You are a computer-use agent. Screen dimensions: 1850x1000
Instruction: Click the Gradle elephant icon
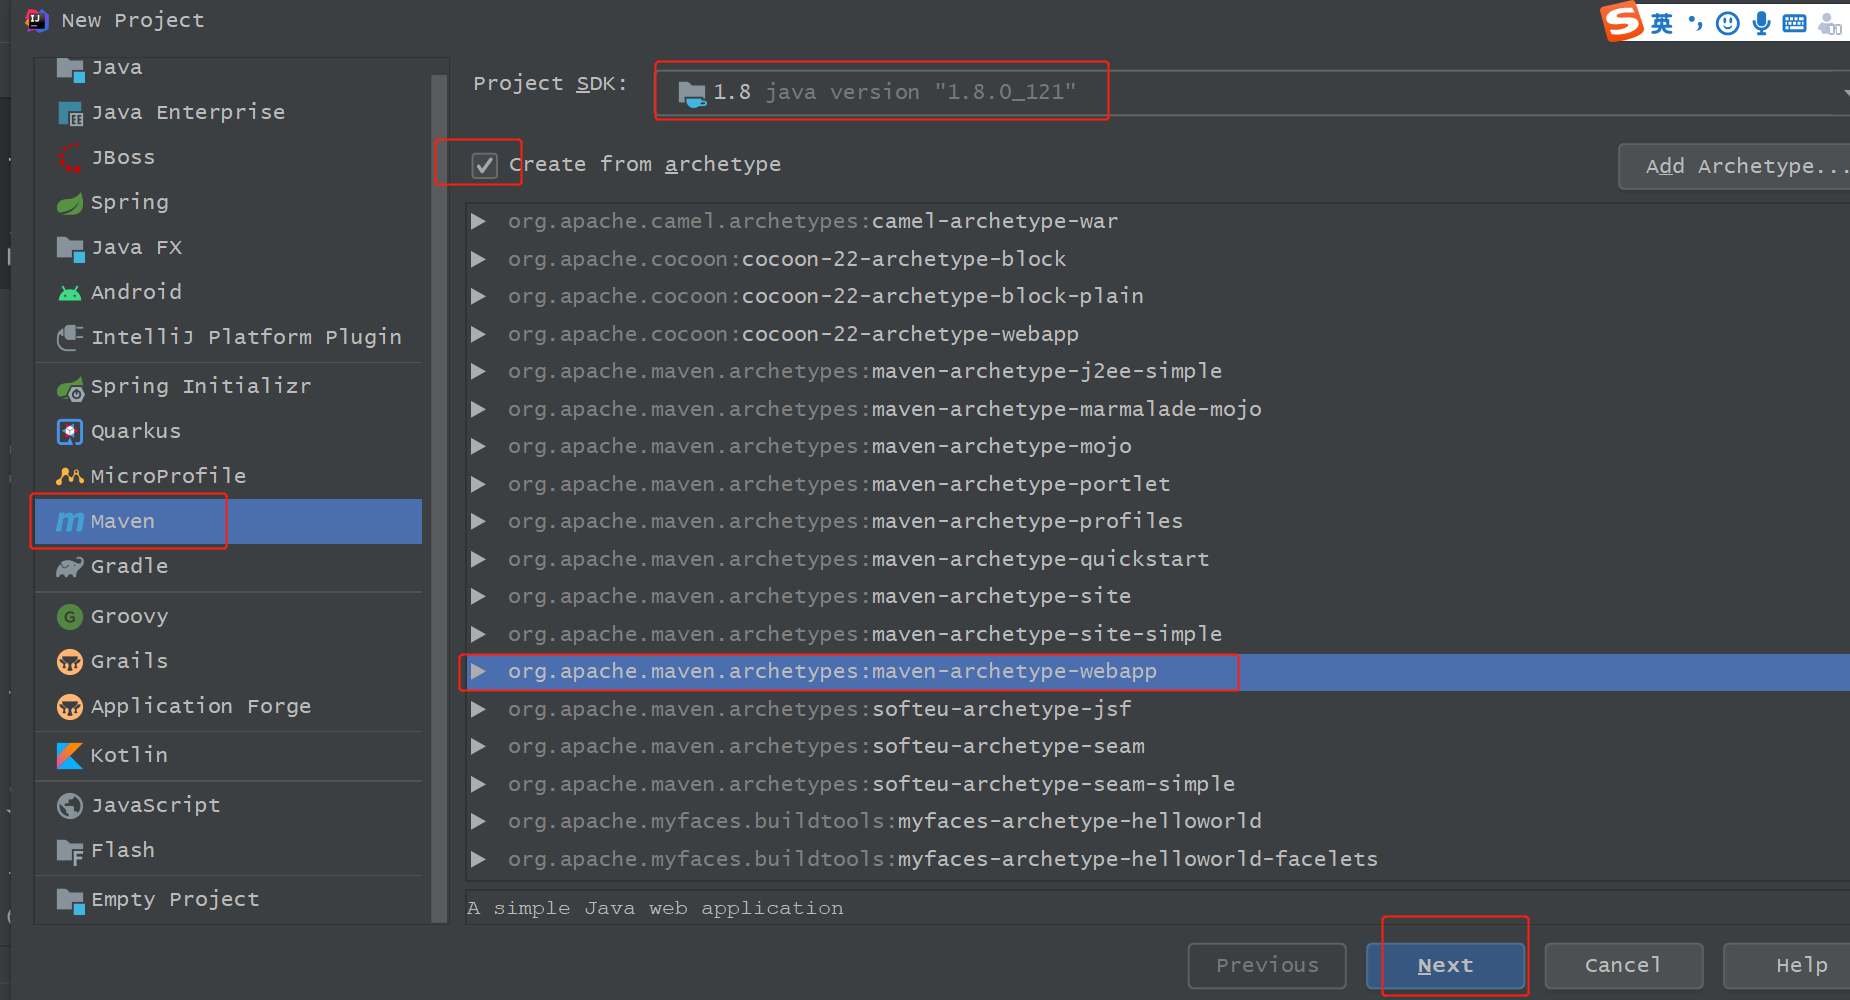click(70, 567)
